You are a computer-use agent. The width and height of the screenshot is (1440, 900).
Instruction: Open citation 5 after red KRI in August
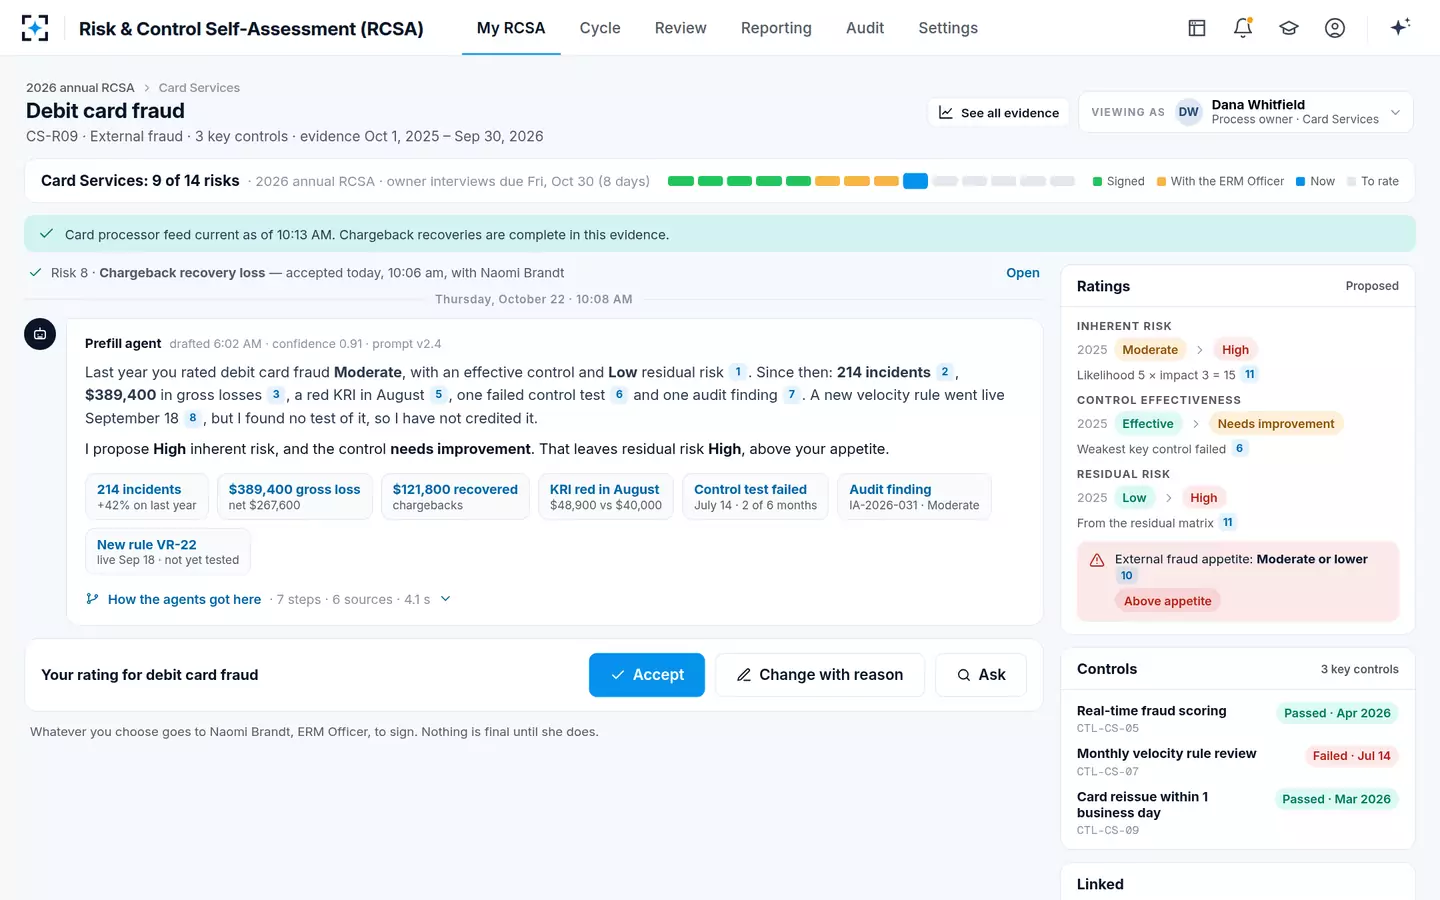tap(438, 395)
